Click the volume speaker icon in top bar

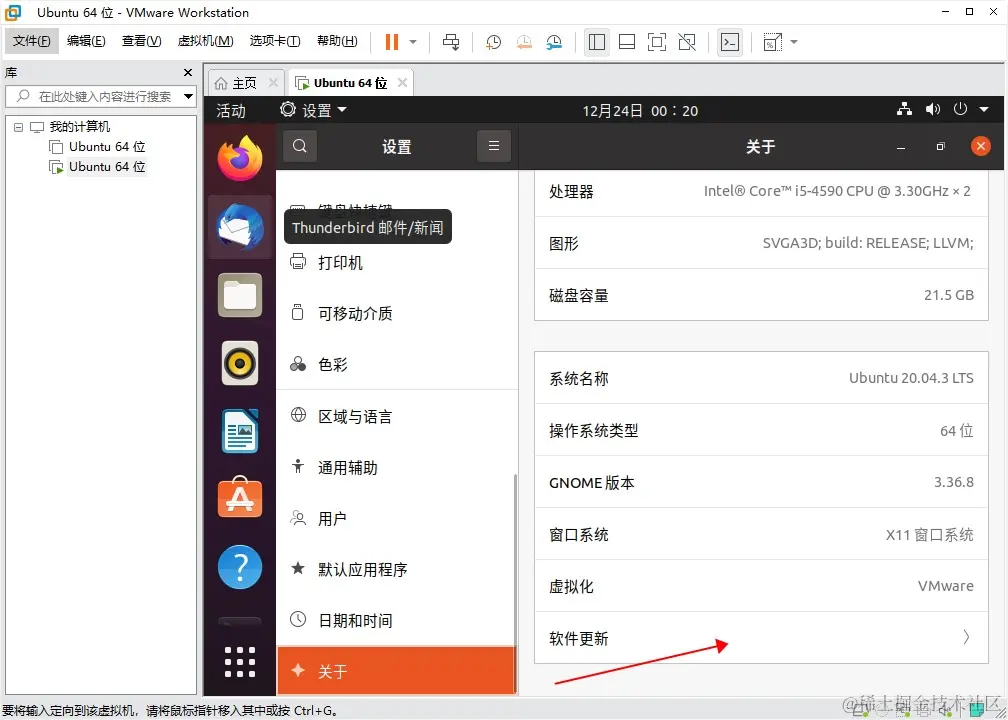click(x=933, y=109)
